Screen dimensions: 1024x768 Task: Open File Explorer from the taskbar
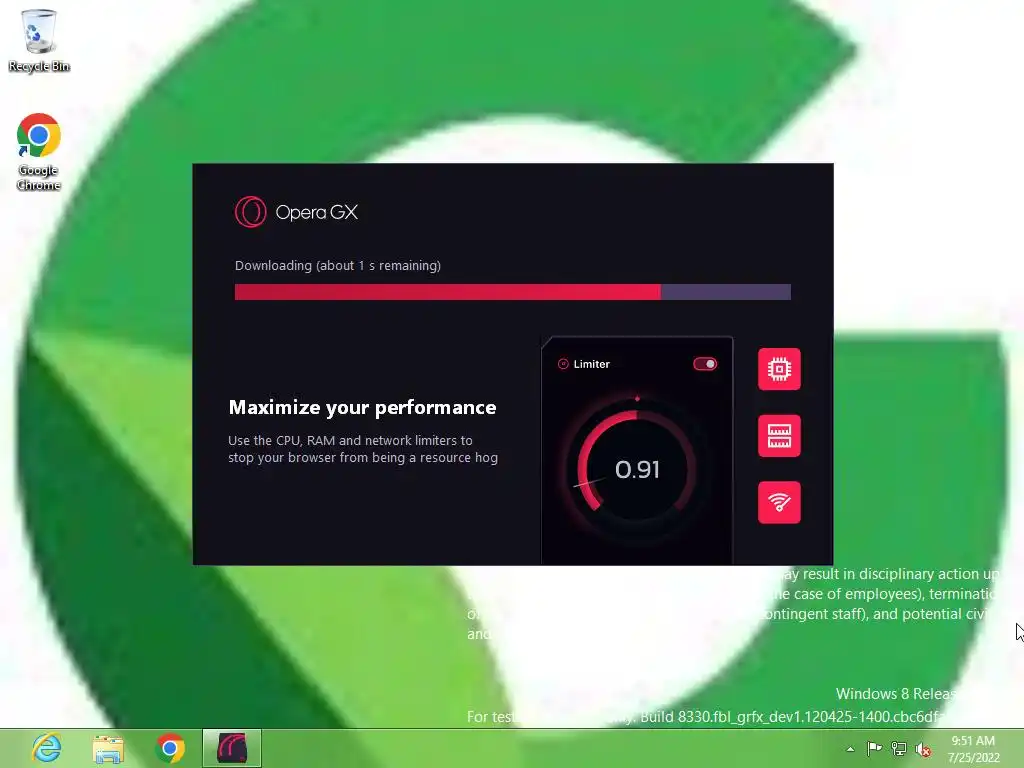click(108, 748)
